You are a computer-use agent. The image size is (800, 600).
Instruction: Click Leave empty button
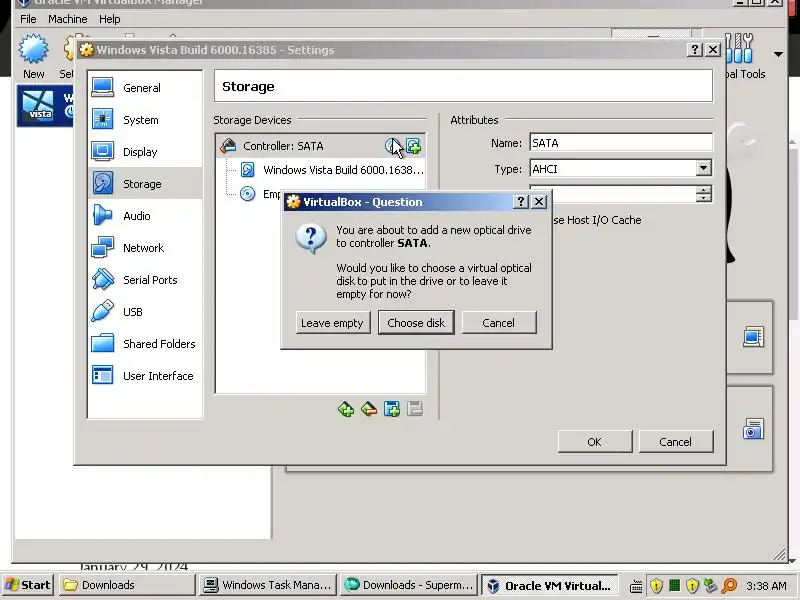[x=332, y=323]
